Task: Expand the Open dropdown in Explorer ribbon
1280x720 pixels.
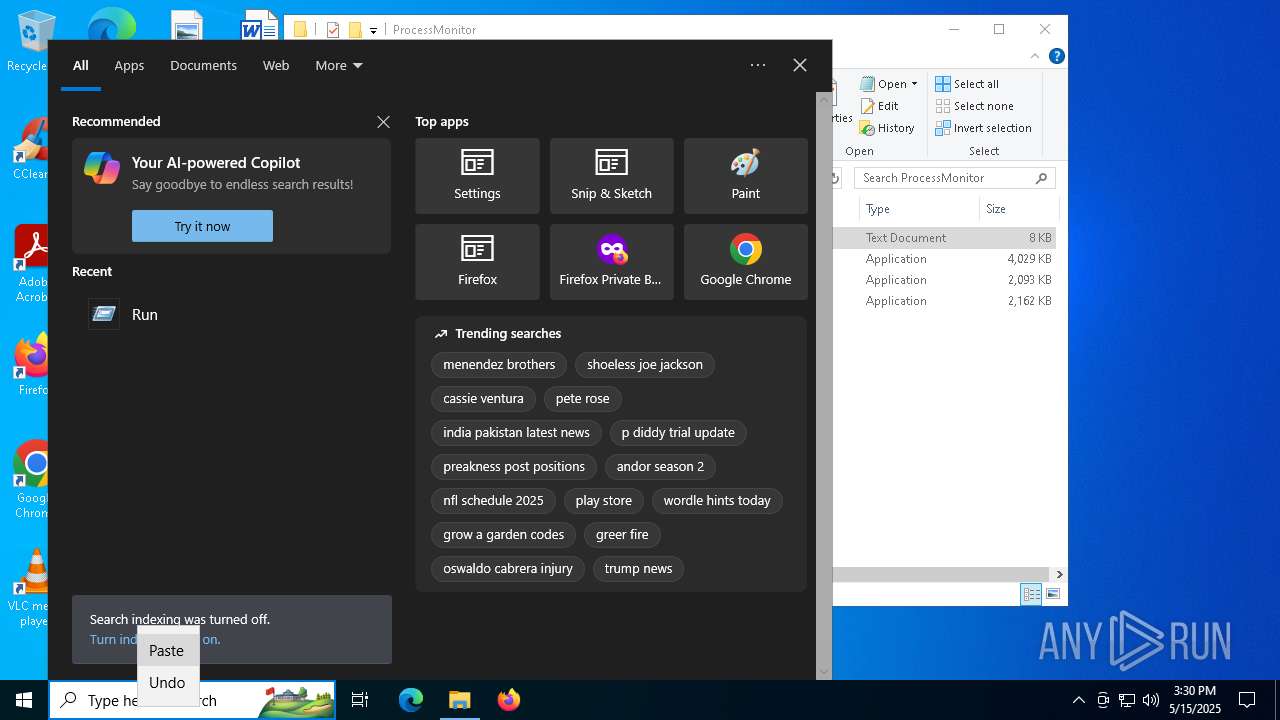Action: pyautogui.click(x=889, y=84)
